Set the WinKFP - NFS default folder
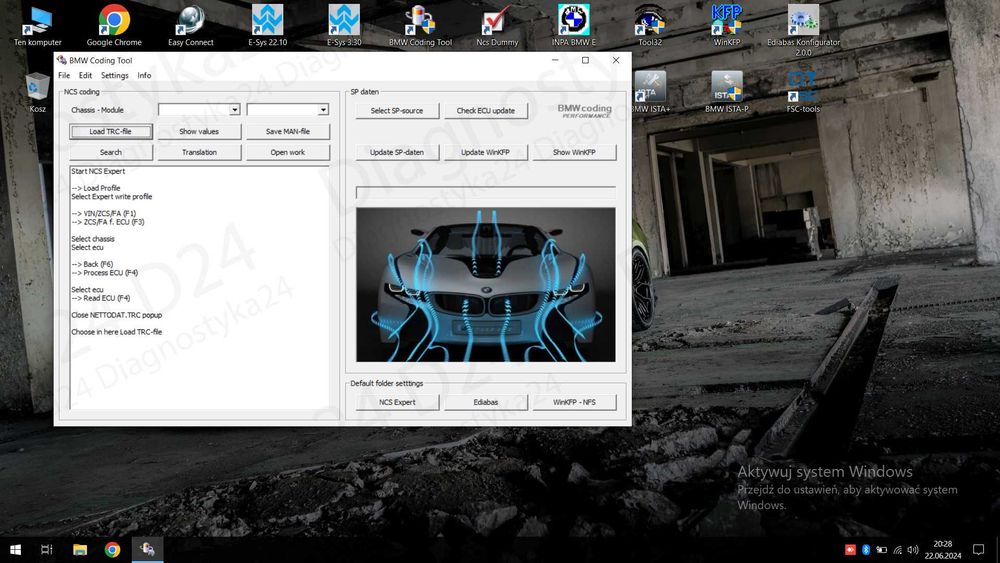Image resolution: width=1000 pixels, height=563 pixels. (x=574, y=402)
